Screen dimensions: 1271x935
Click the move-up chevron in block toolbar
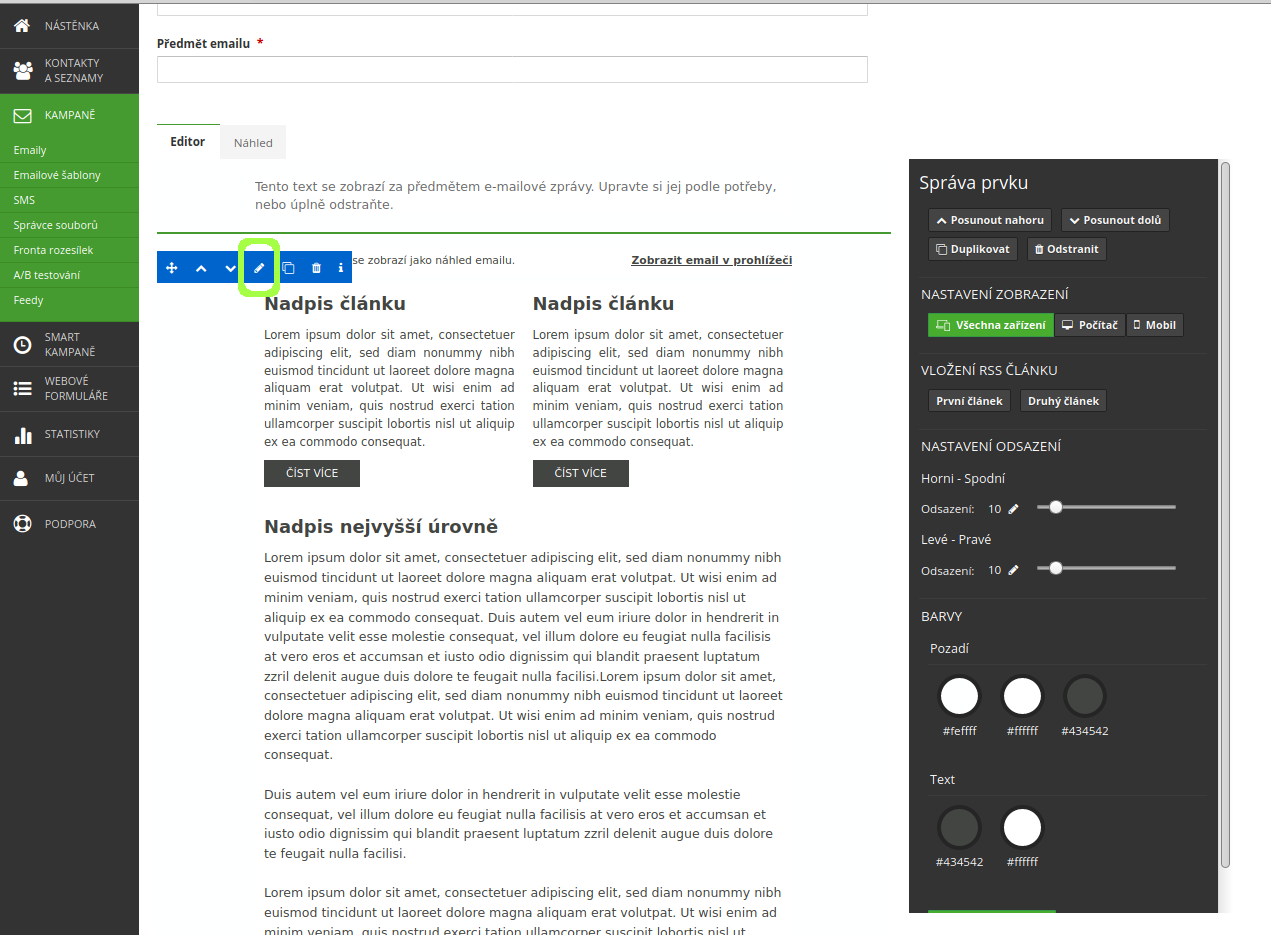(x=201, y=268)
